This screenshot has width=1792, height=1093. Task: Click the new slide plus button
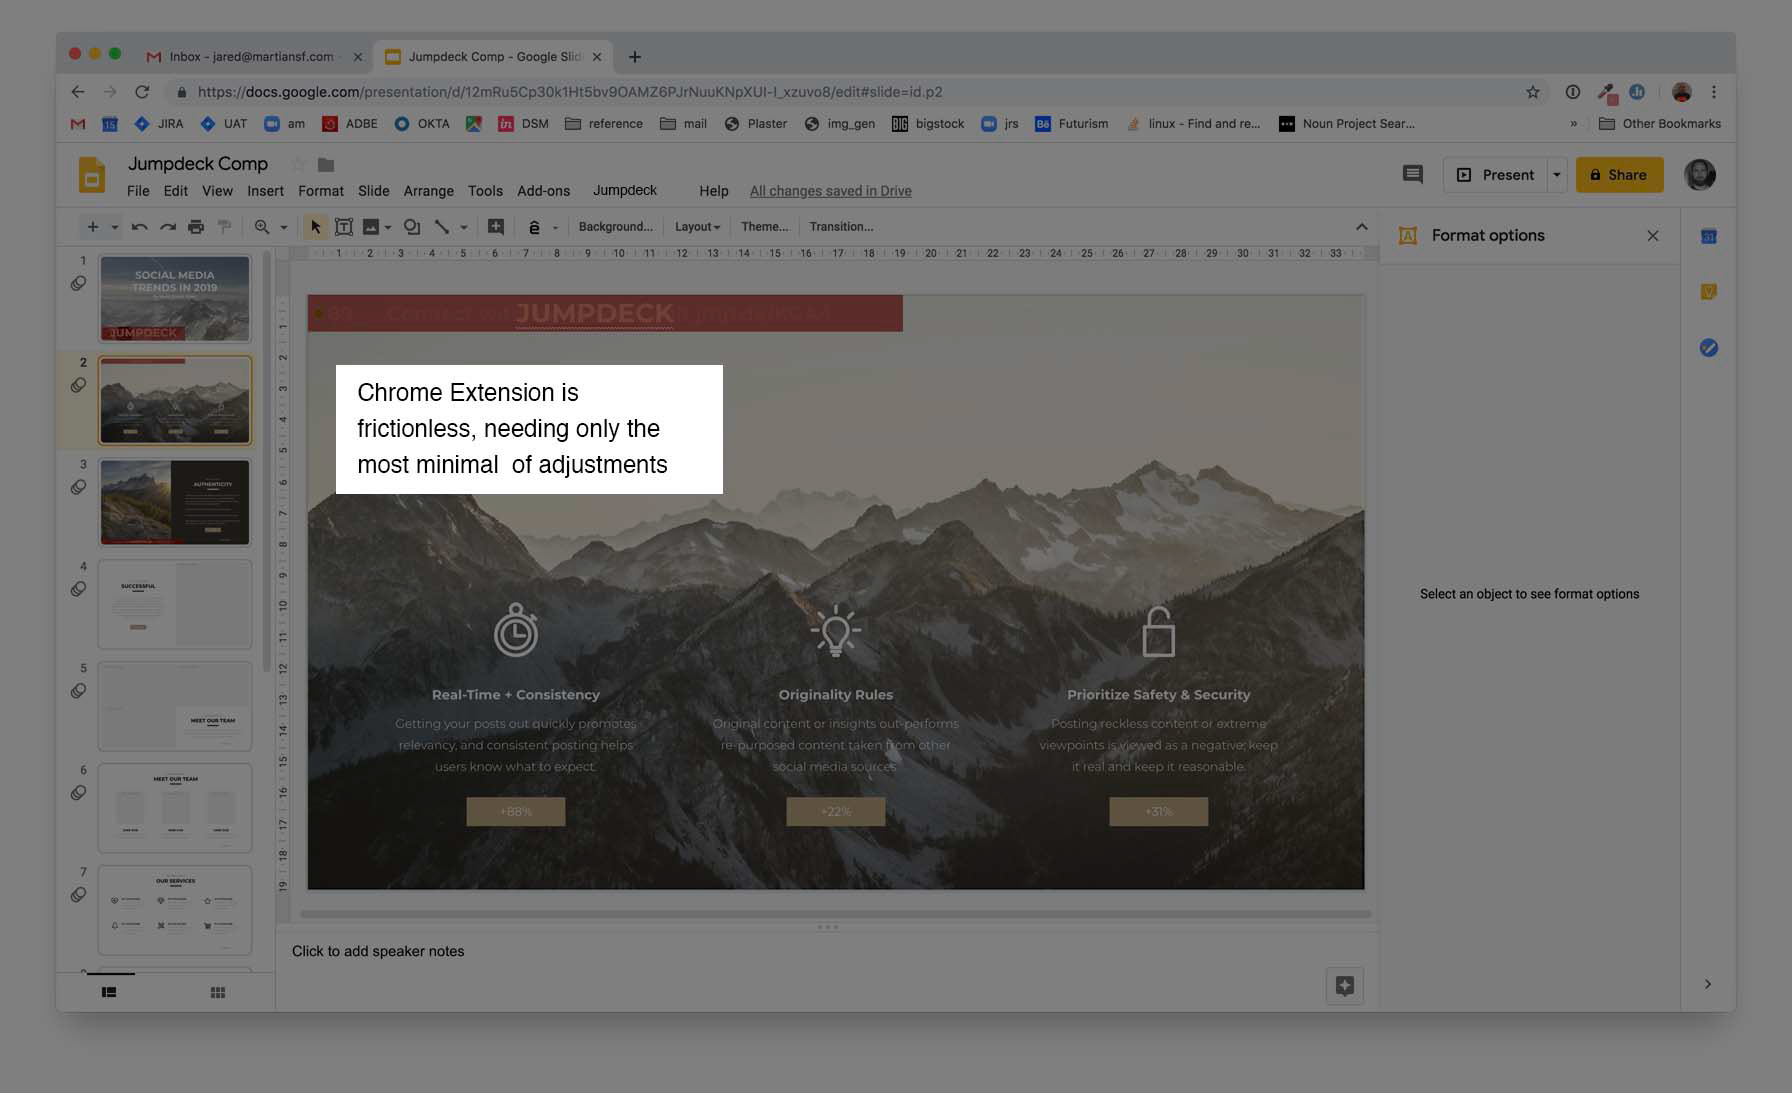coord(93,227)
